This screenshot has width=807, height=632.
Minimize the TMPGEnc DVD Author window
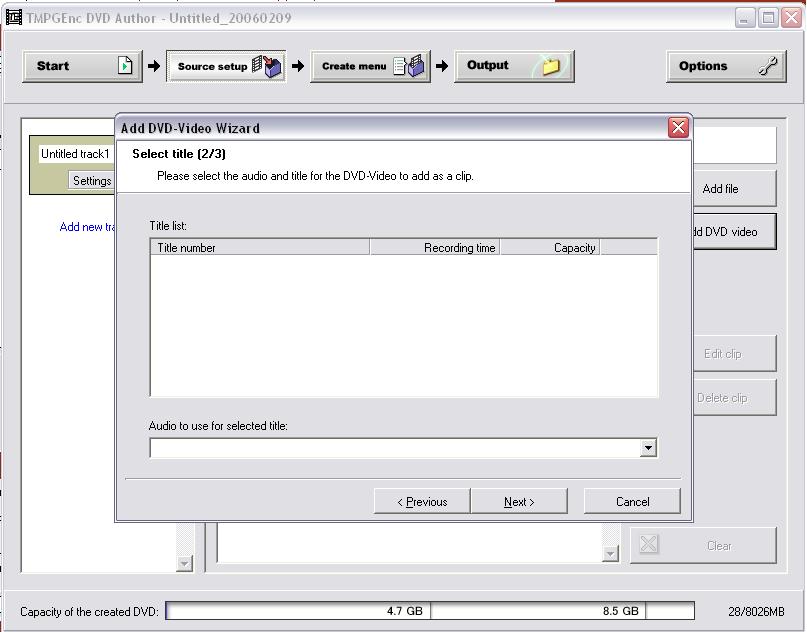[744, 18]
